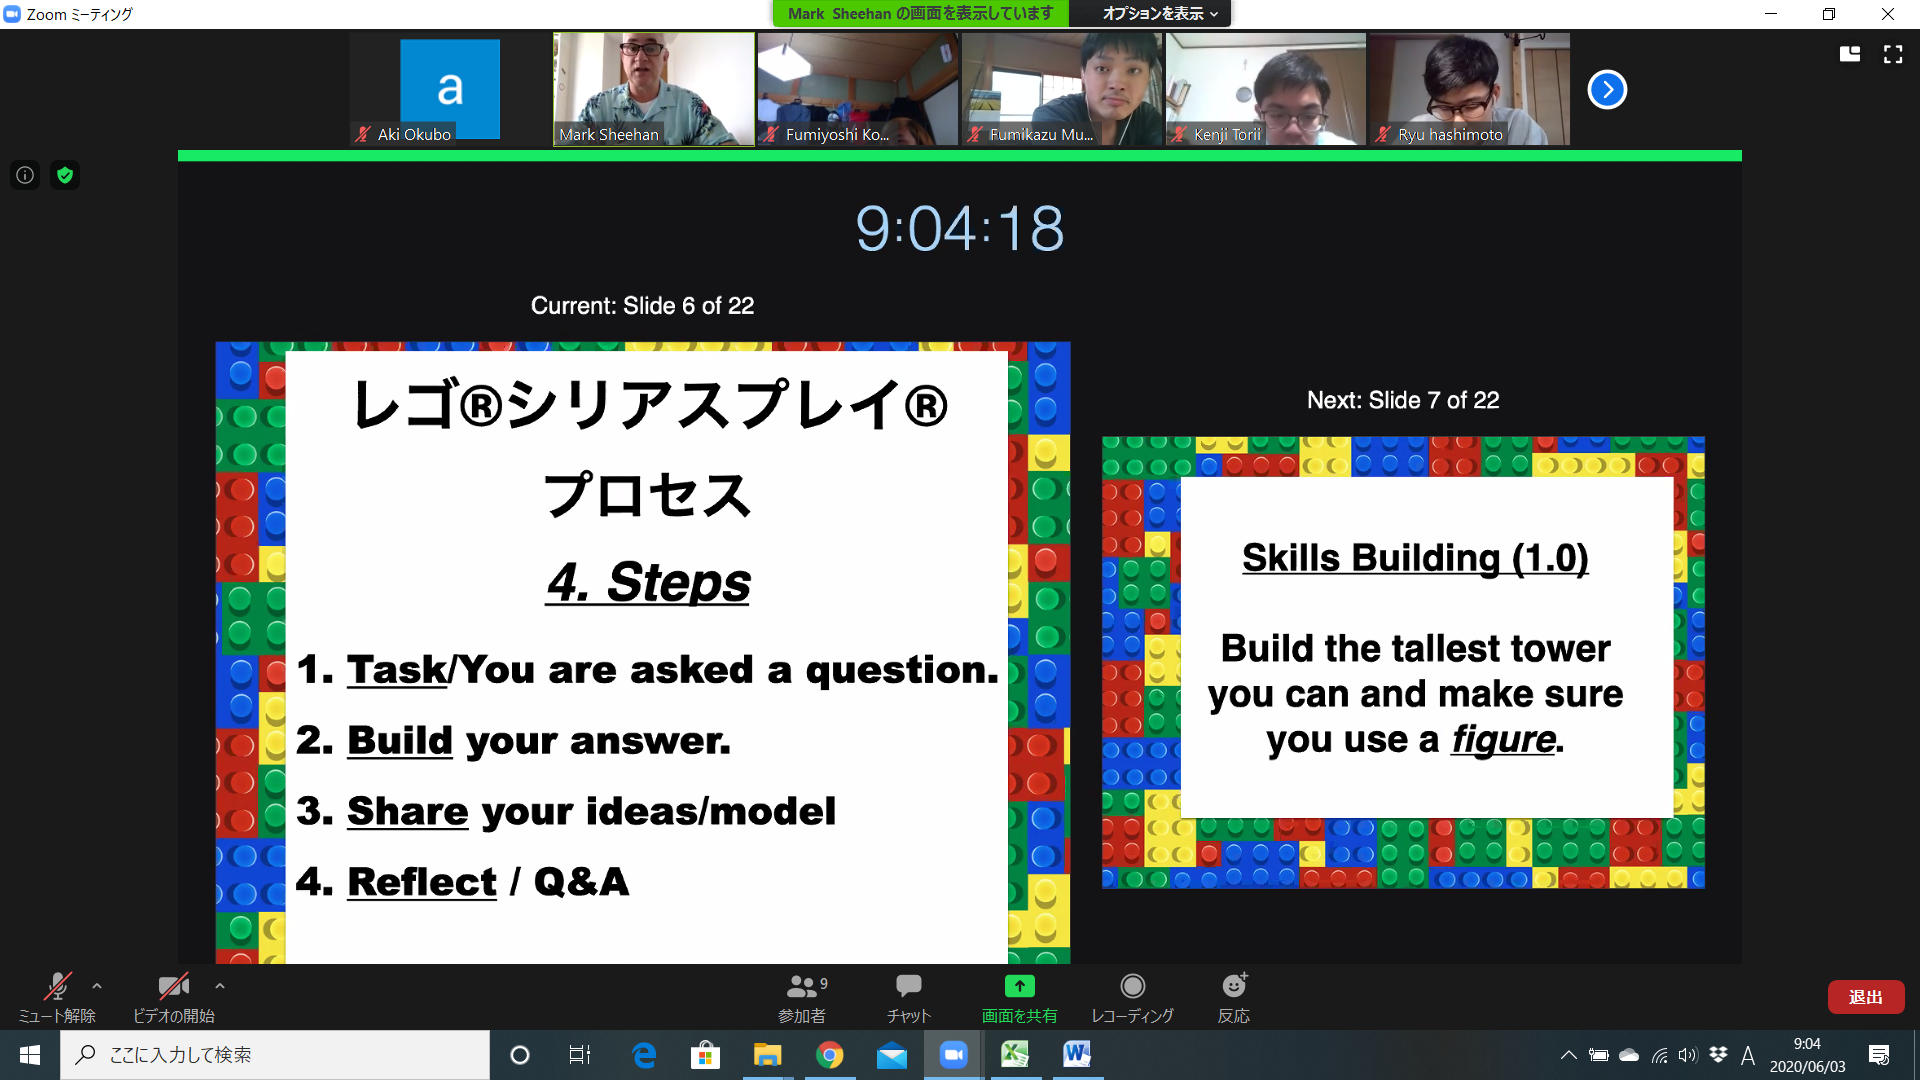Select Fumikazu Mu... video thumbnail
1920x1080 pixels.
[x=1062, y=89]
